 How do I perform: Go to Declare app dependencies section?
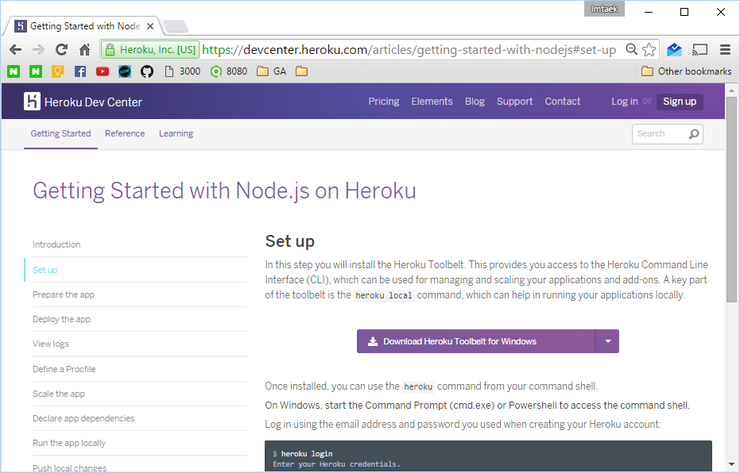[83, 418]
